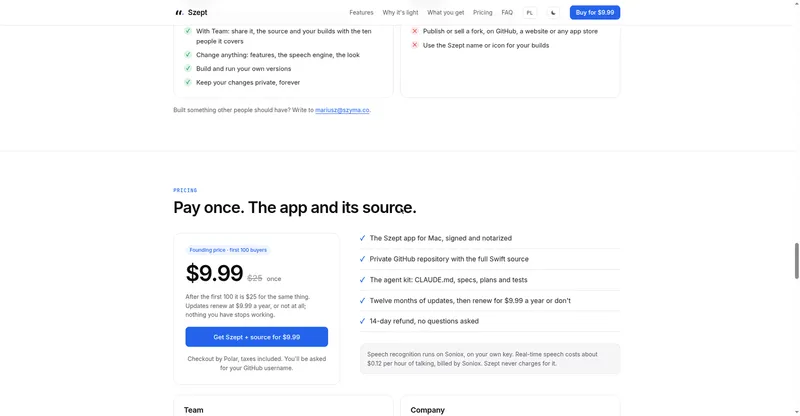Switch language with PL button
800x416 pixels.
[x=530, y=13]
